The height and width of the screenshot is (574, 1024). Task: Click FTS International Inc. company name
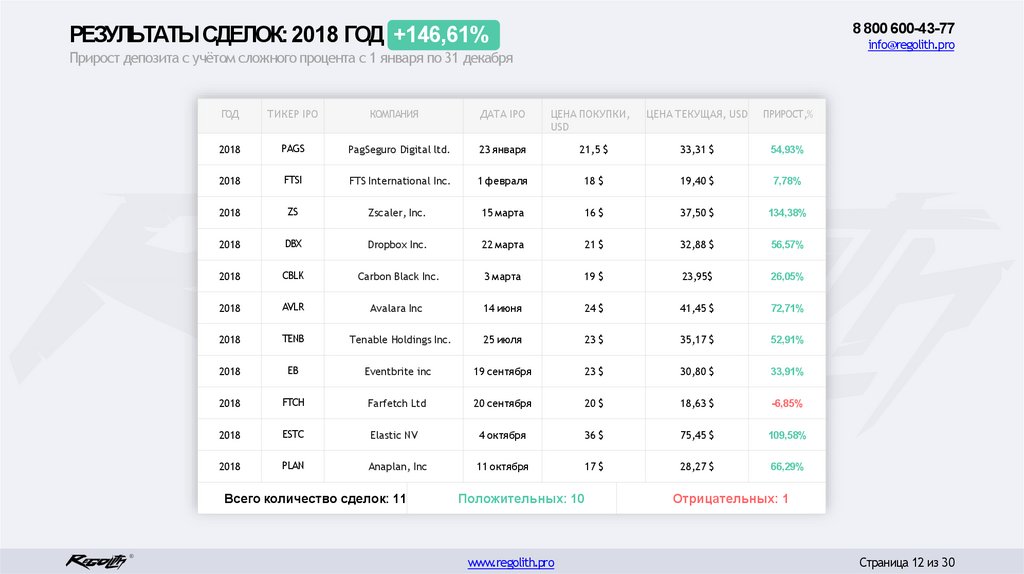pyautogui.click(x=400, y=181)
